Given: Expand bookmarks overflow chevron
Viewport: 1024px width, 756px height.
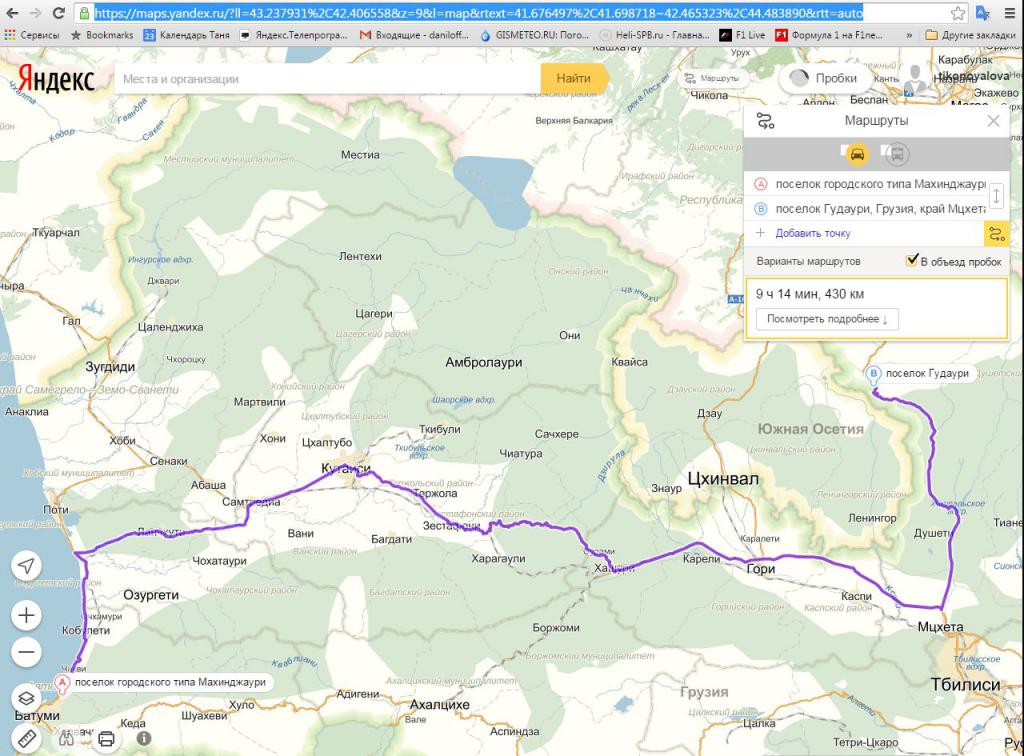Looking at the screenshot, I should coord(909,35).
